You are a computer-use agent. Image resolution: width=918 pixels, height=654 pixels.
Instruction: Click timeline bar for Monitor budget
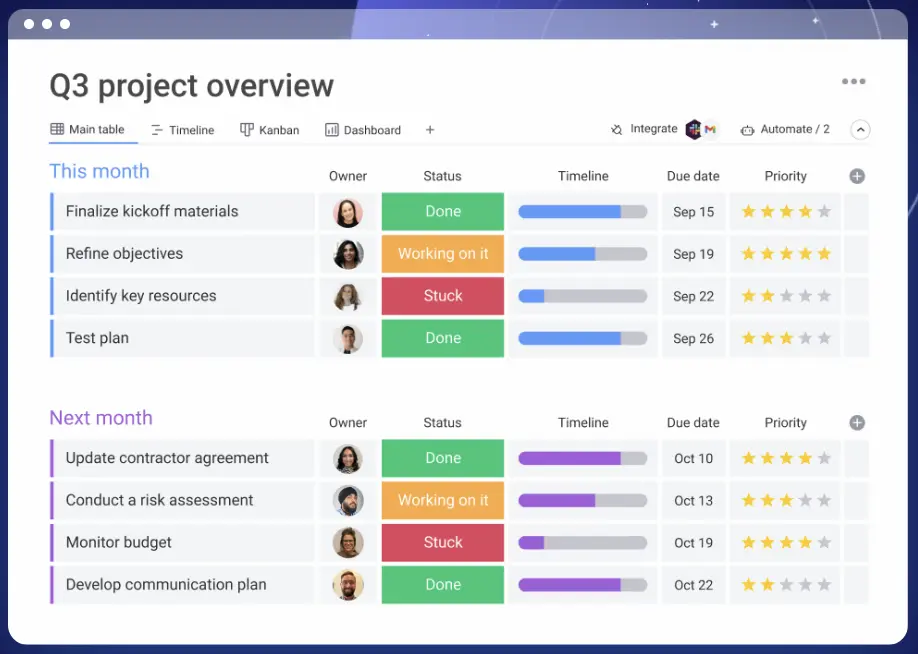(583, 542)
